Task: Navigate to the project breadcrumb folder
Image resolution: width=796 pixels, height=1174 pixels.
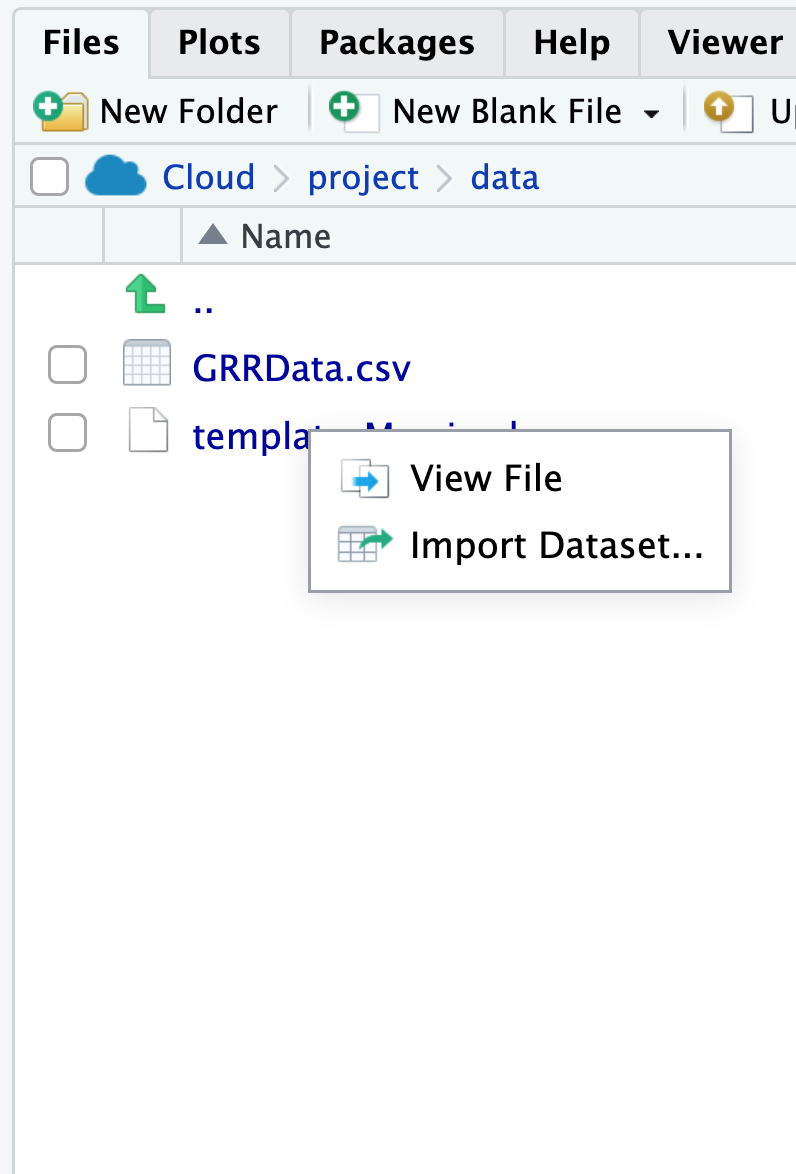Action: click(x=363, y=178)
